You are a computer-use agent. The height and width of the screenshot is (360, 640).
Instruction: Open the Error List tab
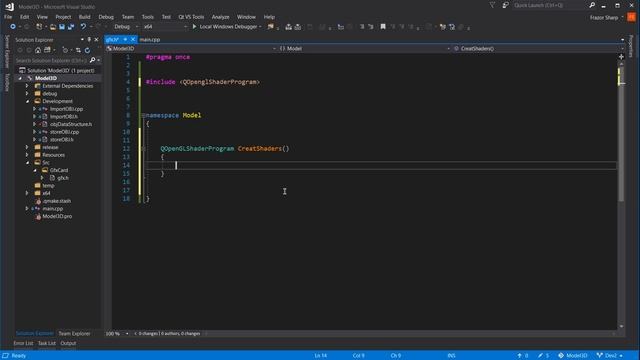point(23,343)
